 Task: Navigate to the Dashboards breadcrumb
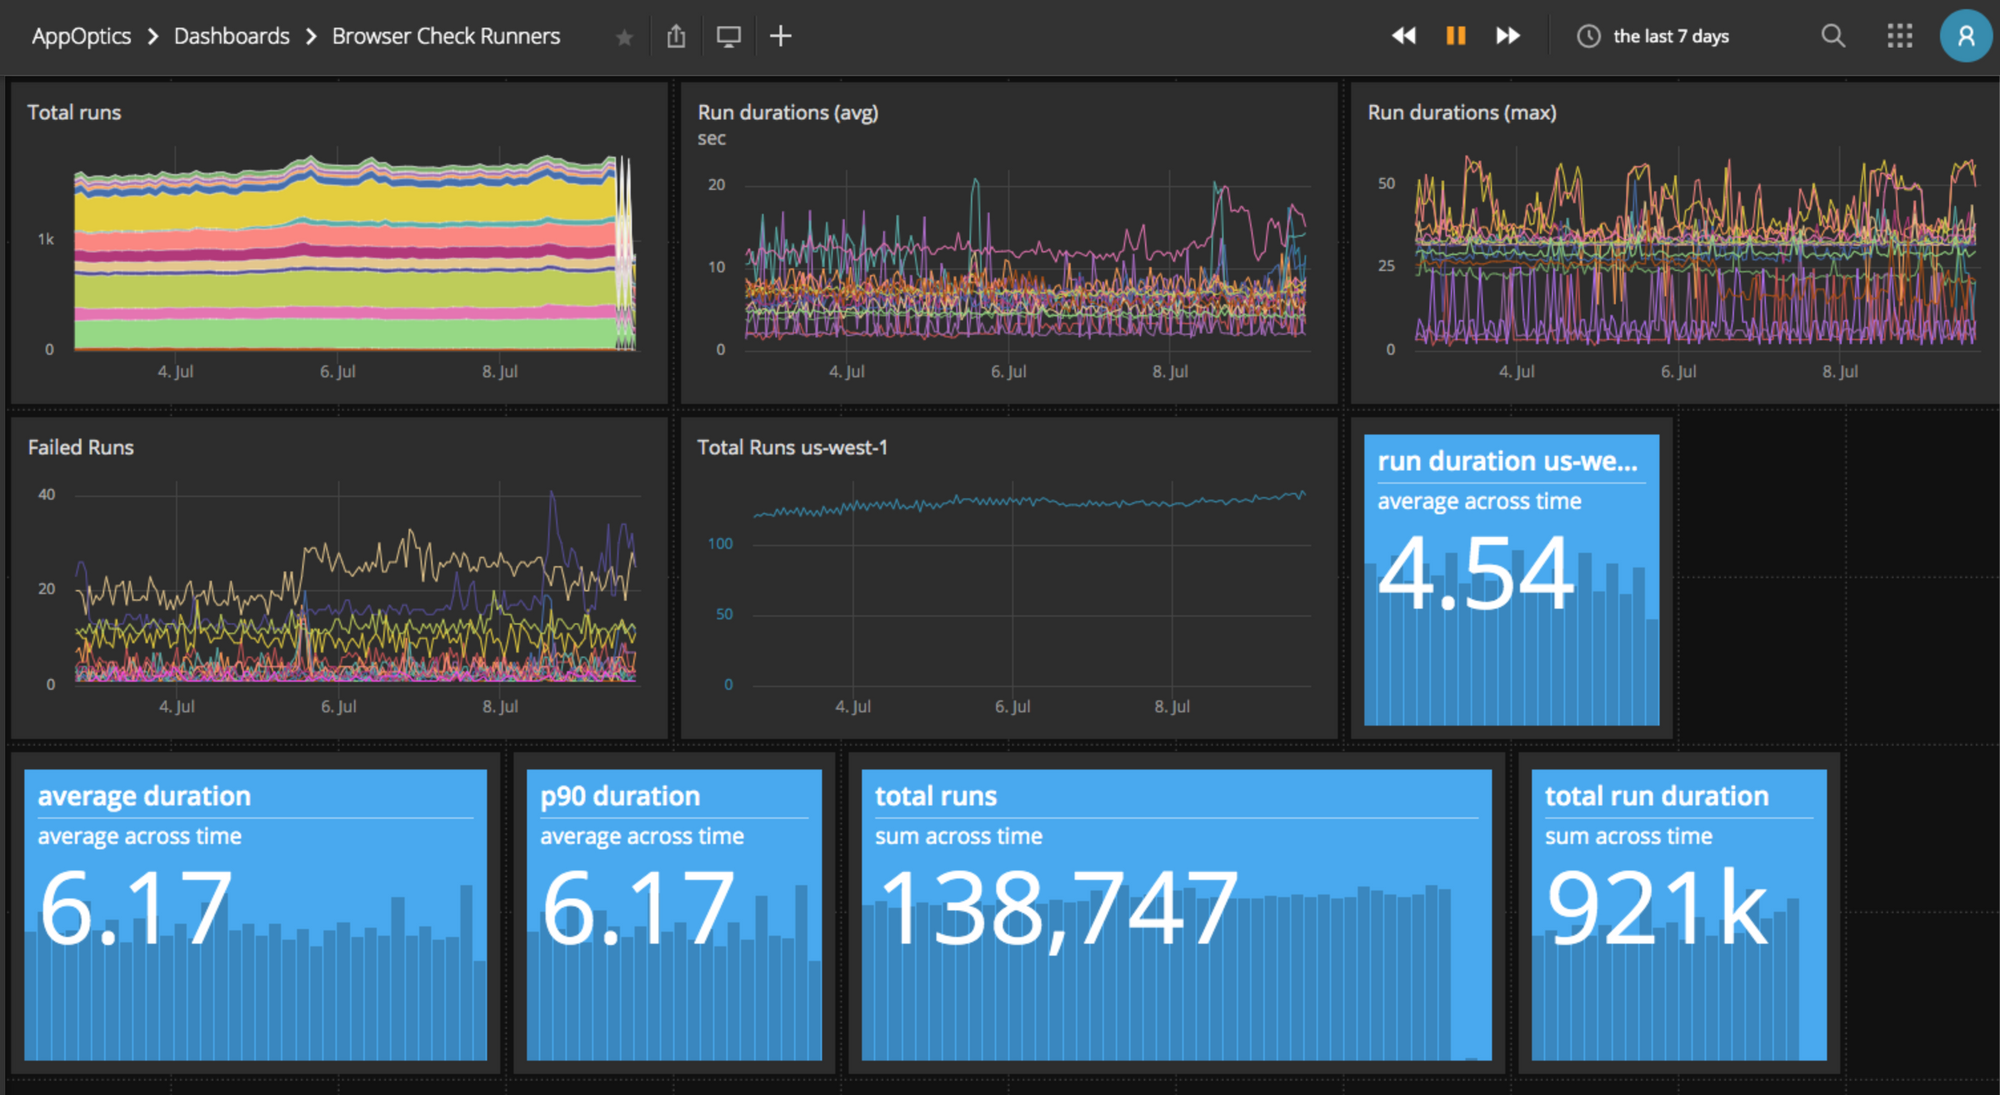[230, 36]
